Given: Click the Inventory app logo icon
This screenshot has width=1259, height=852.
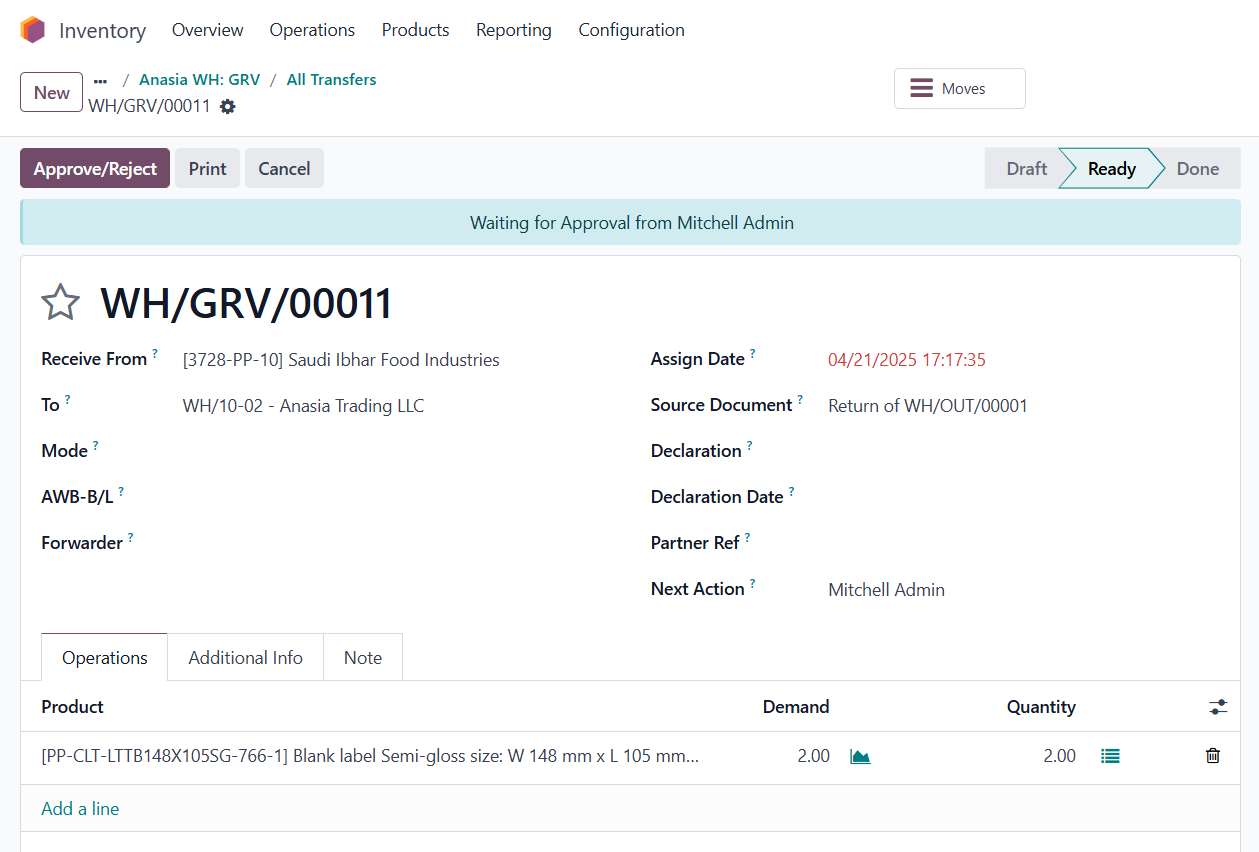Looking at the screenshot, I should click(33, 30).
